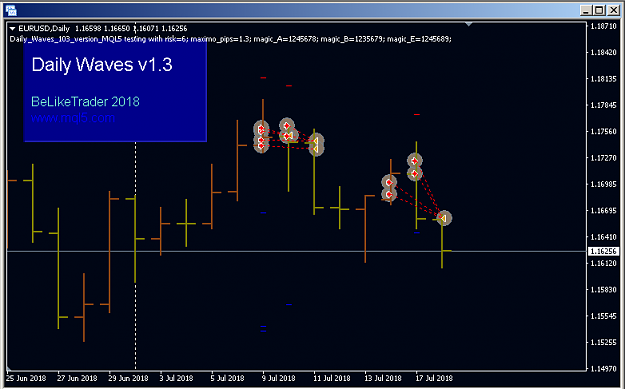Click the 9 Jul 2018 date label
Screen dimensions: 625x389
pyautogui.click(x=278, y=378)
